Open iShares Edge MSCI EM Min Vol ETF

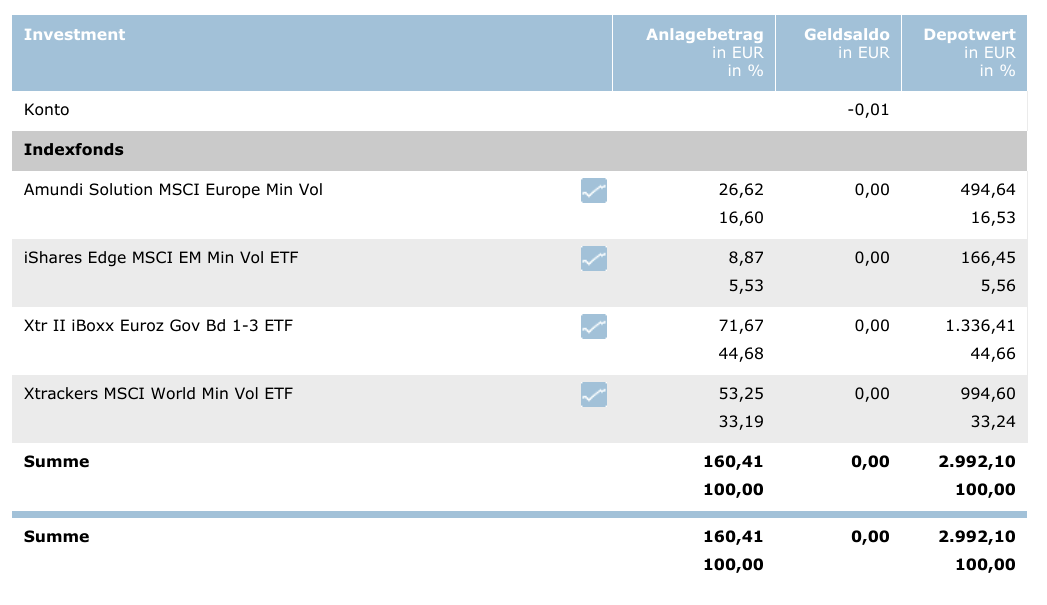pos(161,258)
